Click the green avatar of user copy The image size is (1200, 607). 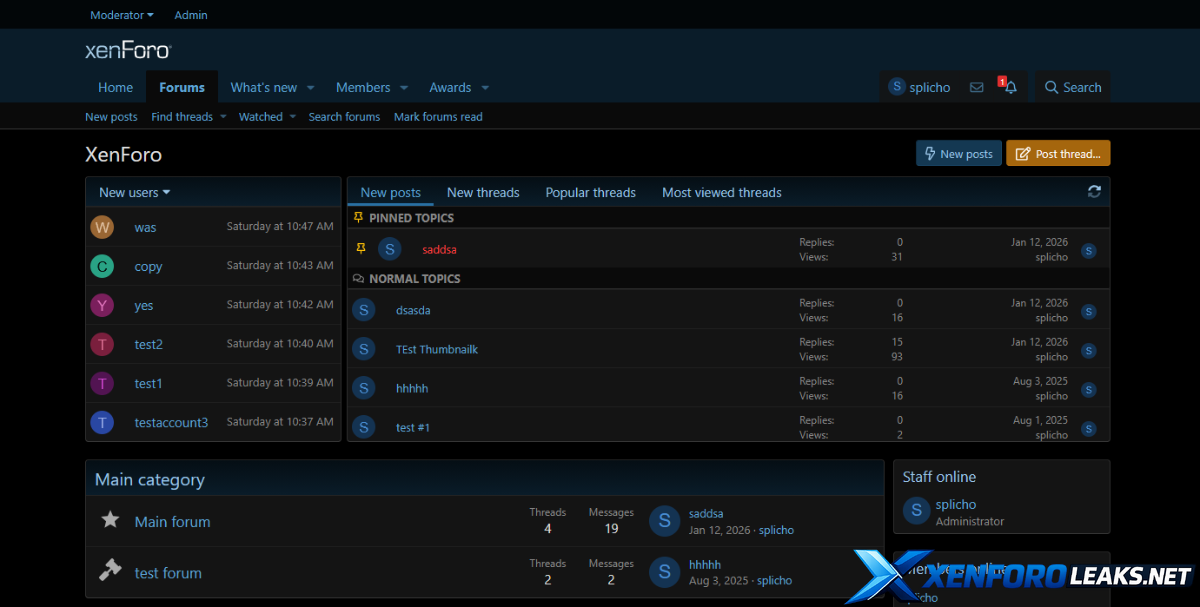[x=102, y=266]
